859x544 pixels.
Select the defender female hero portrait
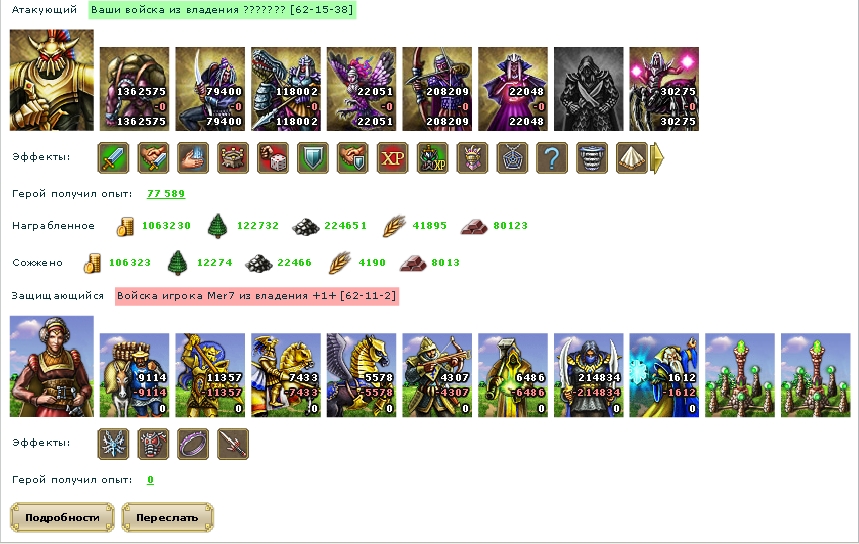click(x=52, y=366)
